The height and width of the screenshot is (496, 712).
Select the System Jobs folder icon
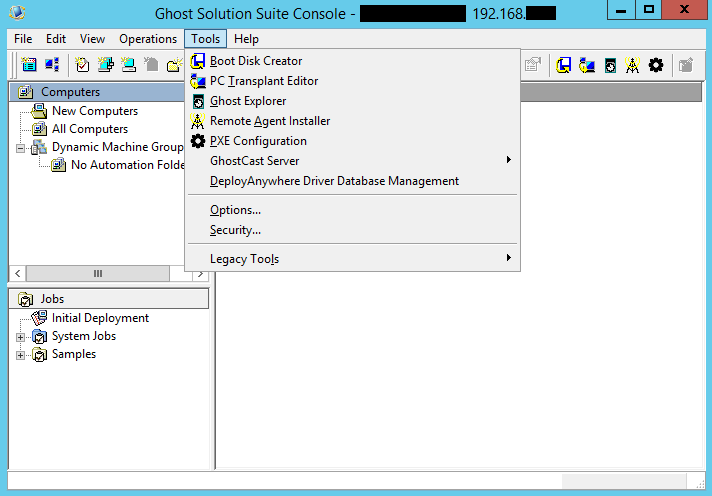[x=40, y=337]
